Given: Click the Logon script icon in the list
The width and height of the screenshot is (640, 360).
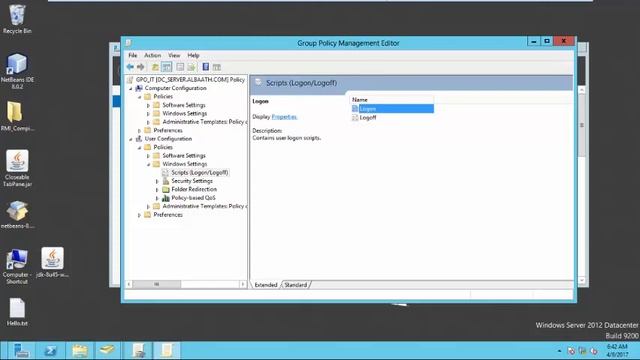Looking at the screenshot, I should [x=355, y=109].
